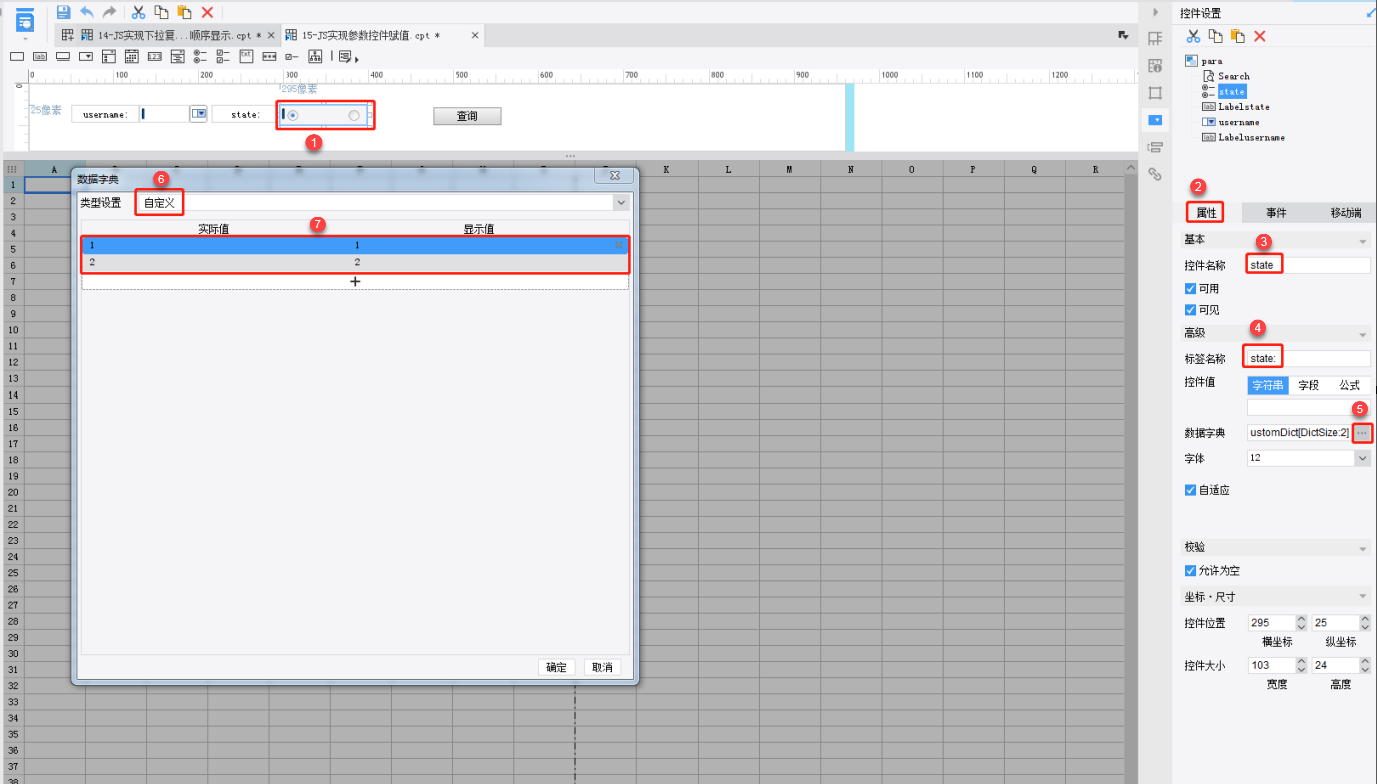Viewport: 1377px width, 784px height.
Task: Toggle the 允许为空 checkbox
Action: pyautogui.click(x=1190, y=571)
